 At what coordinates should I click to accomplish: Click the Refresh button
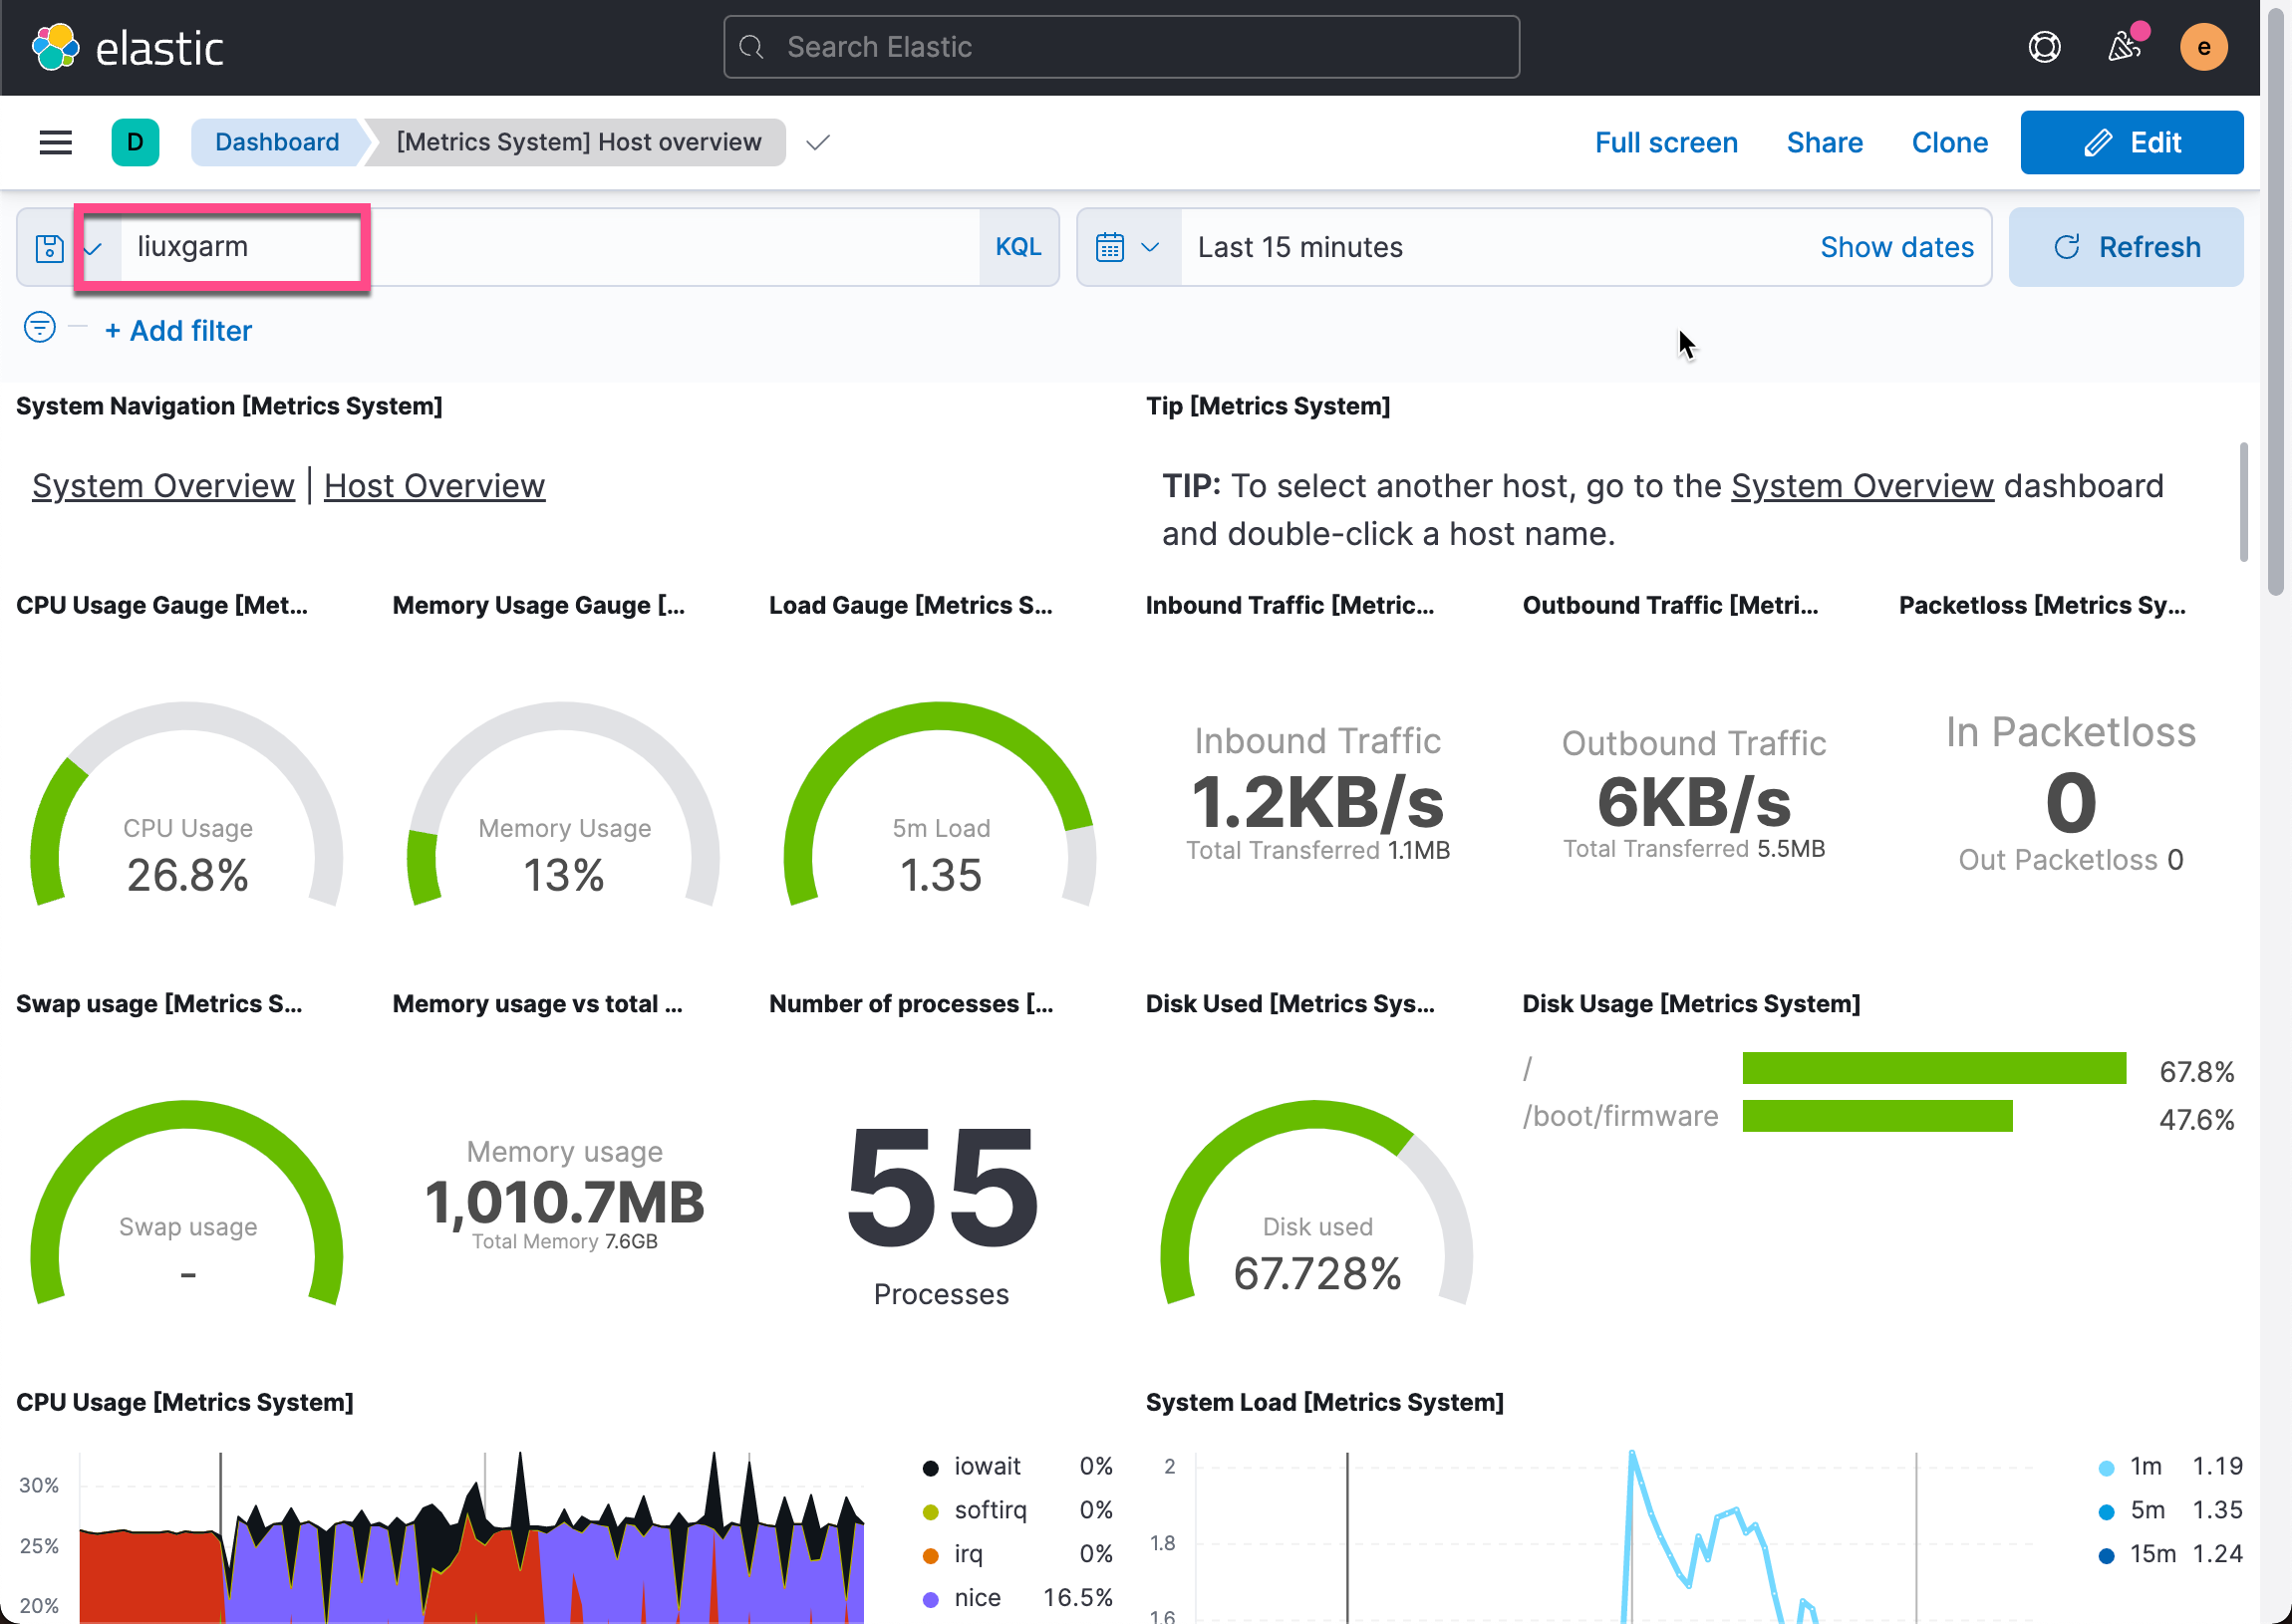2125,247
